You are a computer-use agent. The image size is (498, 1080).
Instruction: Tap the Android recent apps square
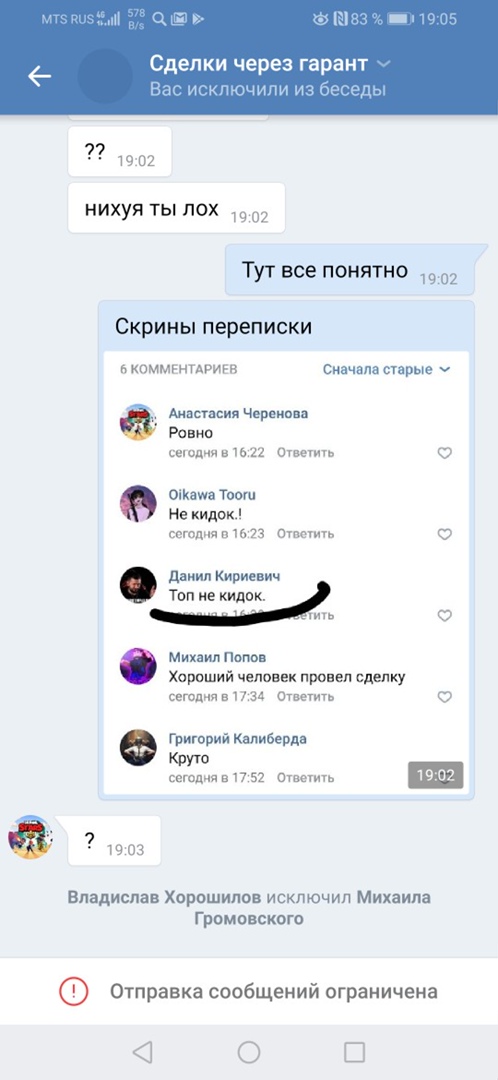click(x=354, y=1052)
